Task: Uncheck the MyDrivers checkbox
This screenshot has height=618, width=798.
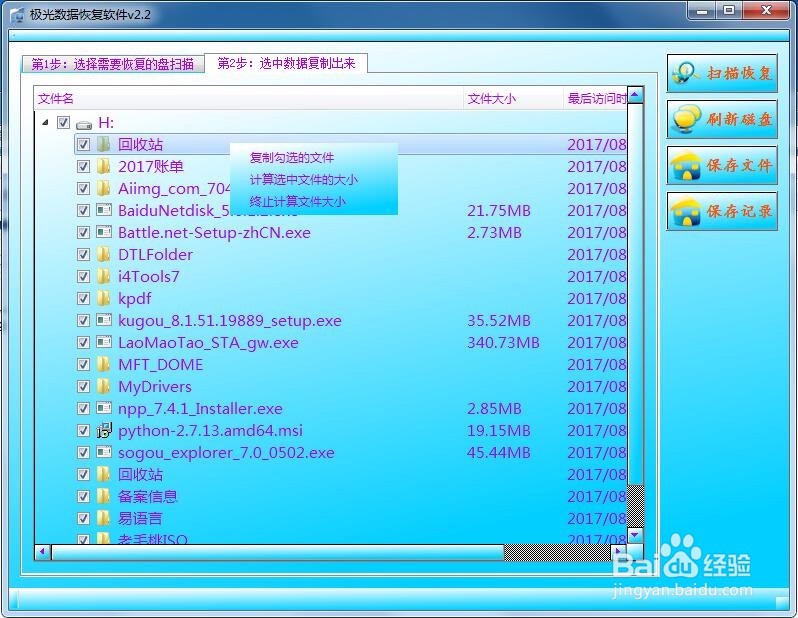Action: point(83,386)
